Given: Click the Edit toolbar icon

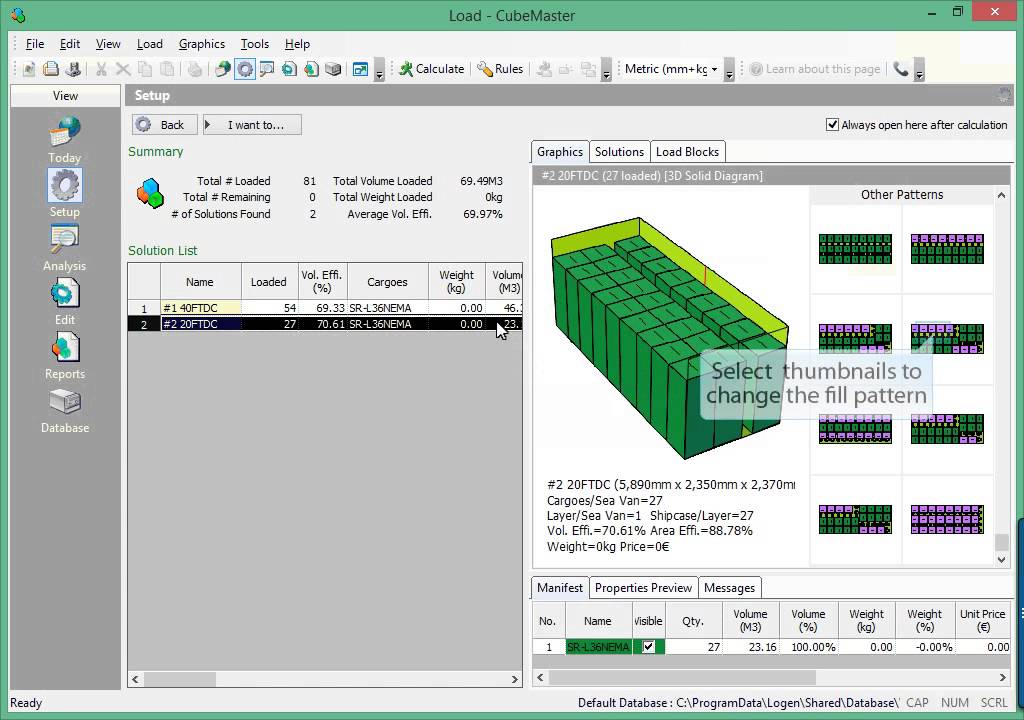Looking at the screenshot, I should tap(289, 69).
